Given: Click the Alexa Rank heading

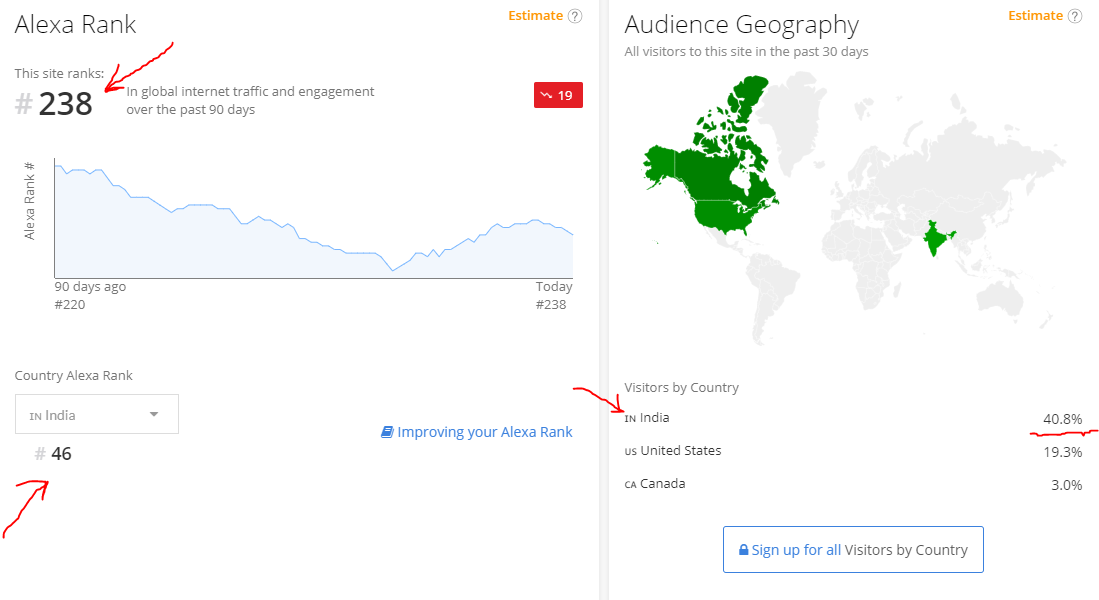Looking at the screenshot, I should pos(76,25).
